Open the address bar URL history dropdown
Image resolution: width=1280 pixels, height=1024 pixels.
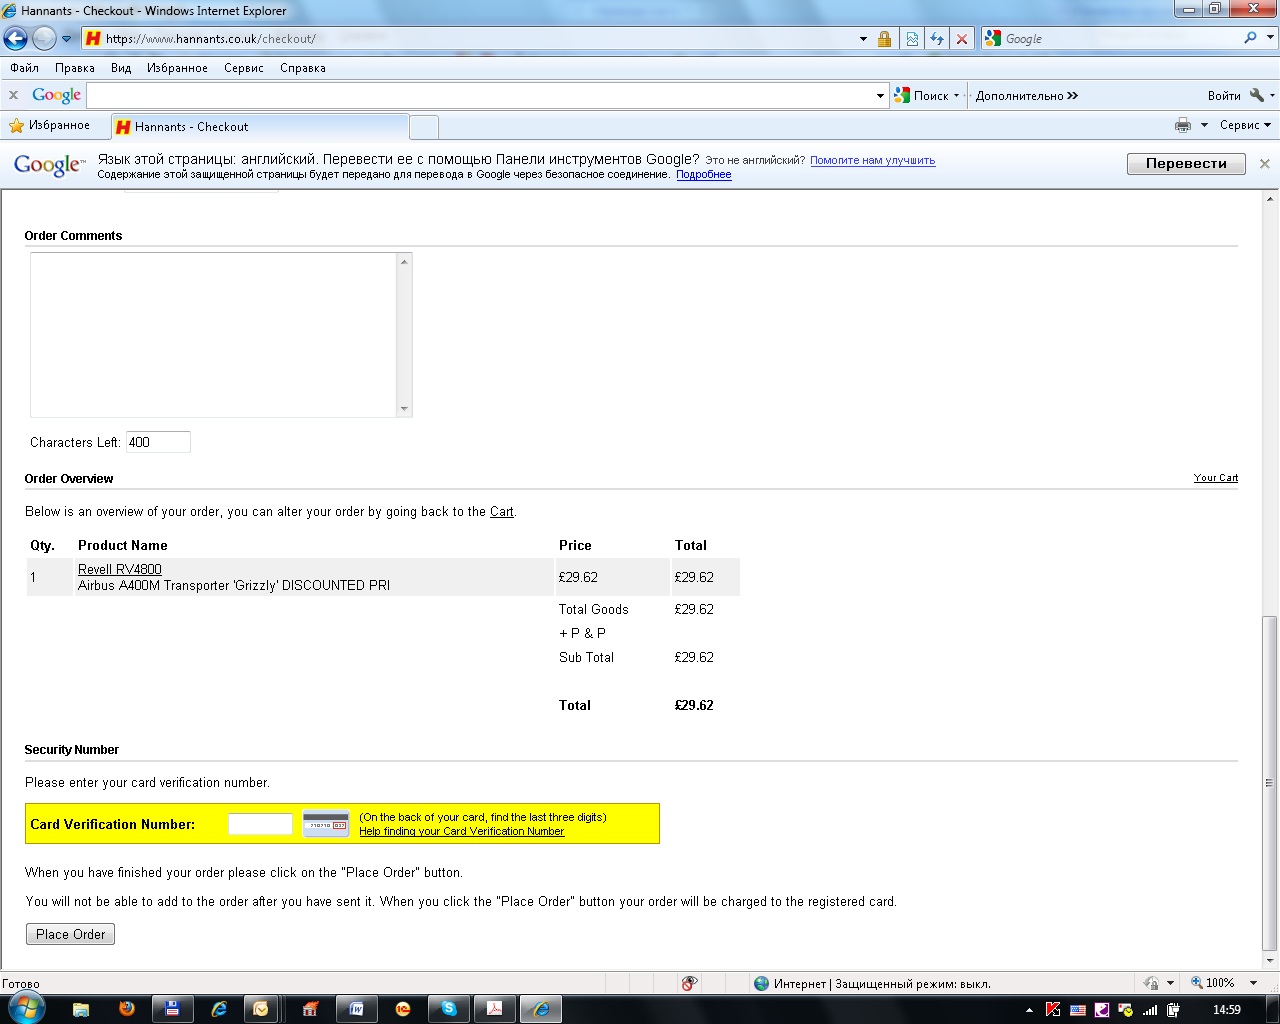[x=863, y=39]
